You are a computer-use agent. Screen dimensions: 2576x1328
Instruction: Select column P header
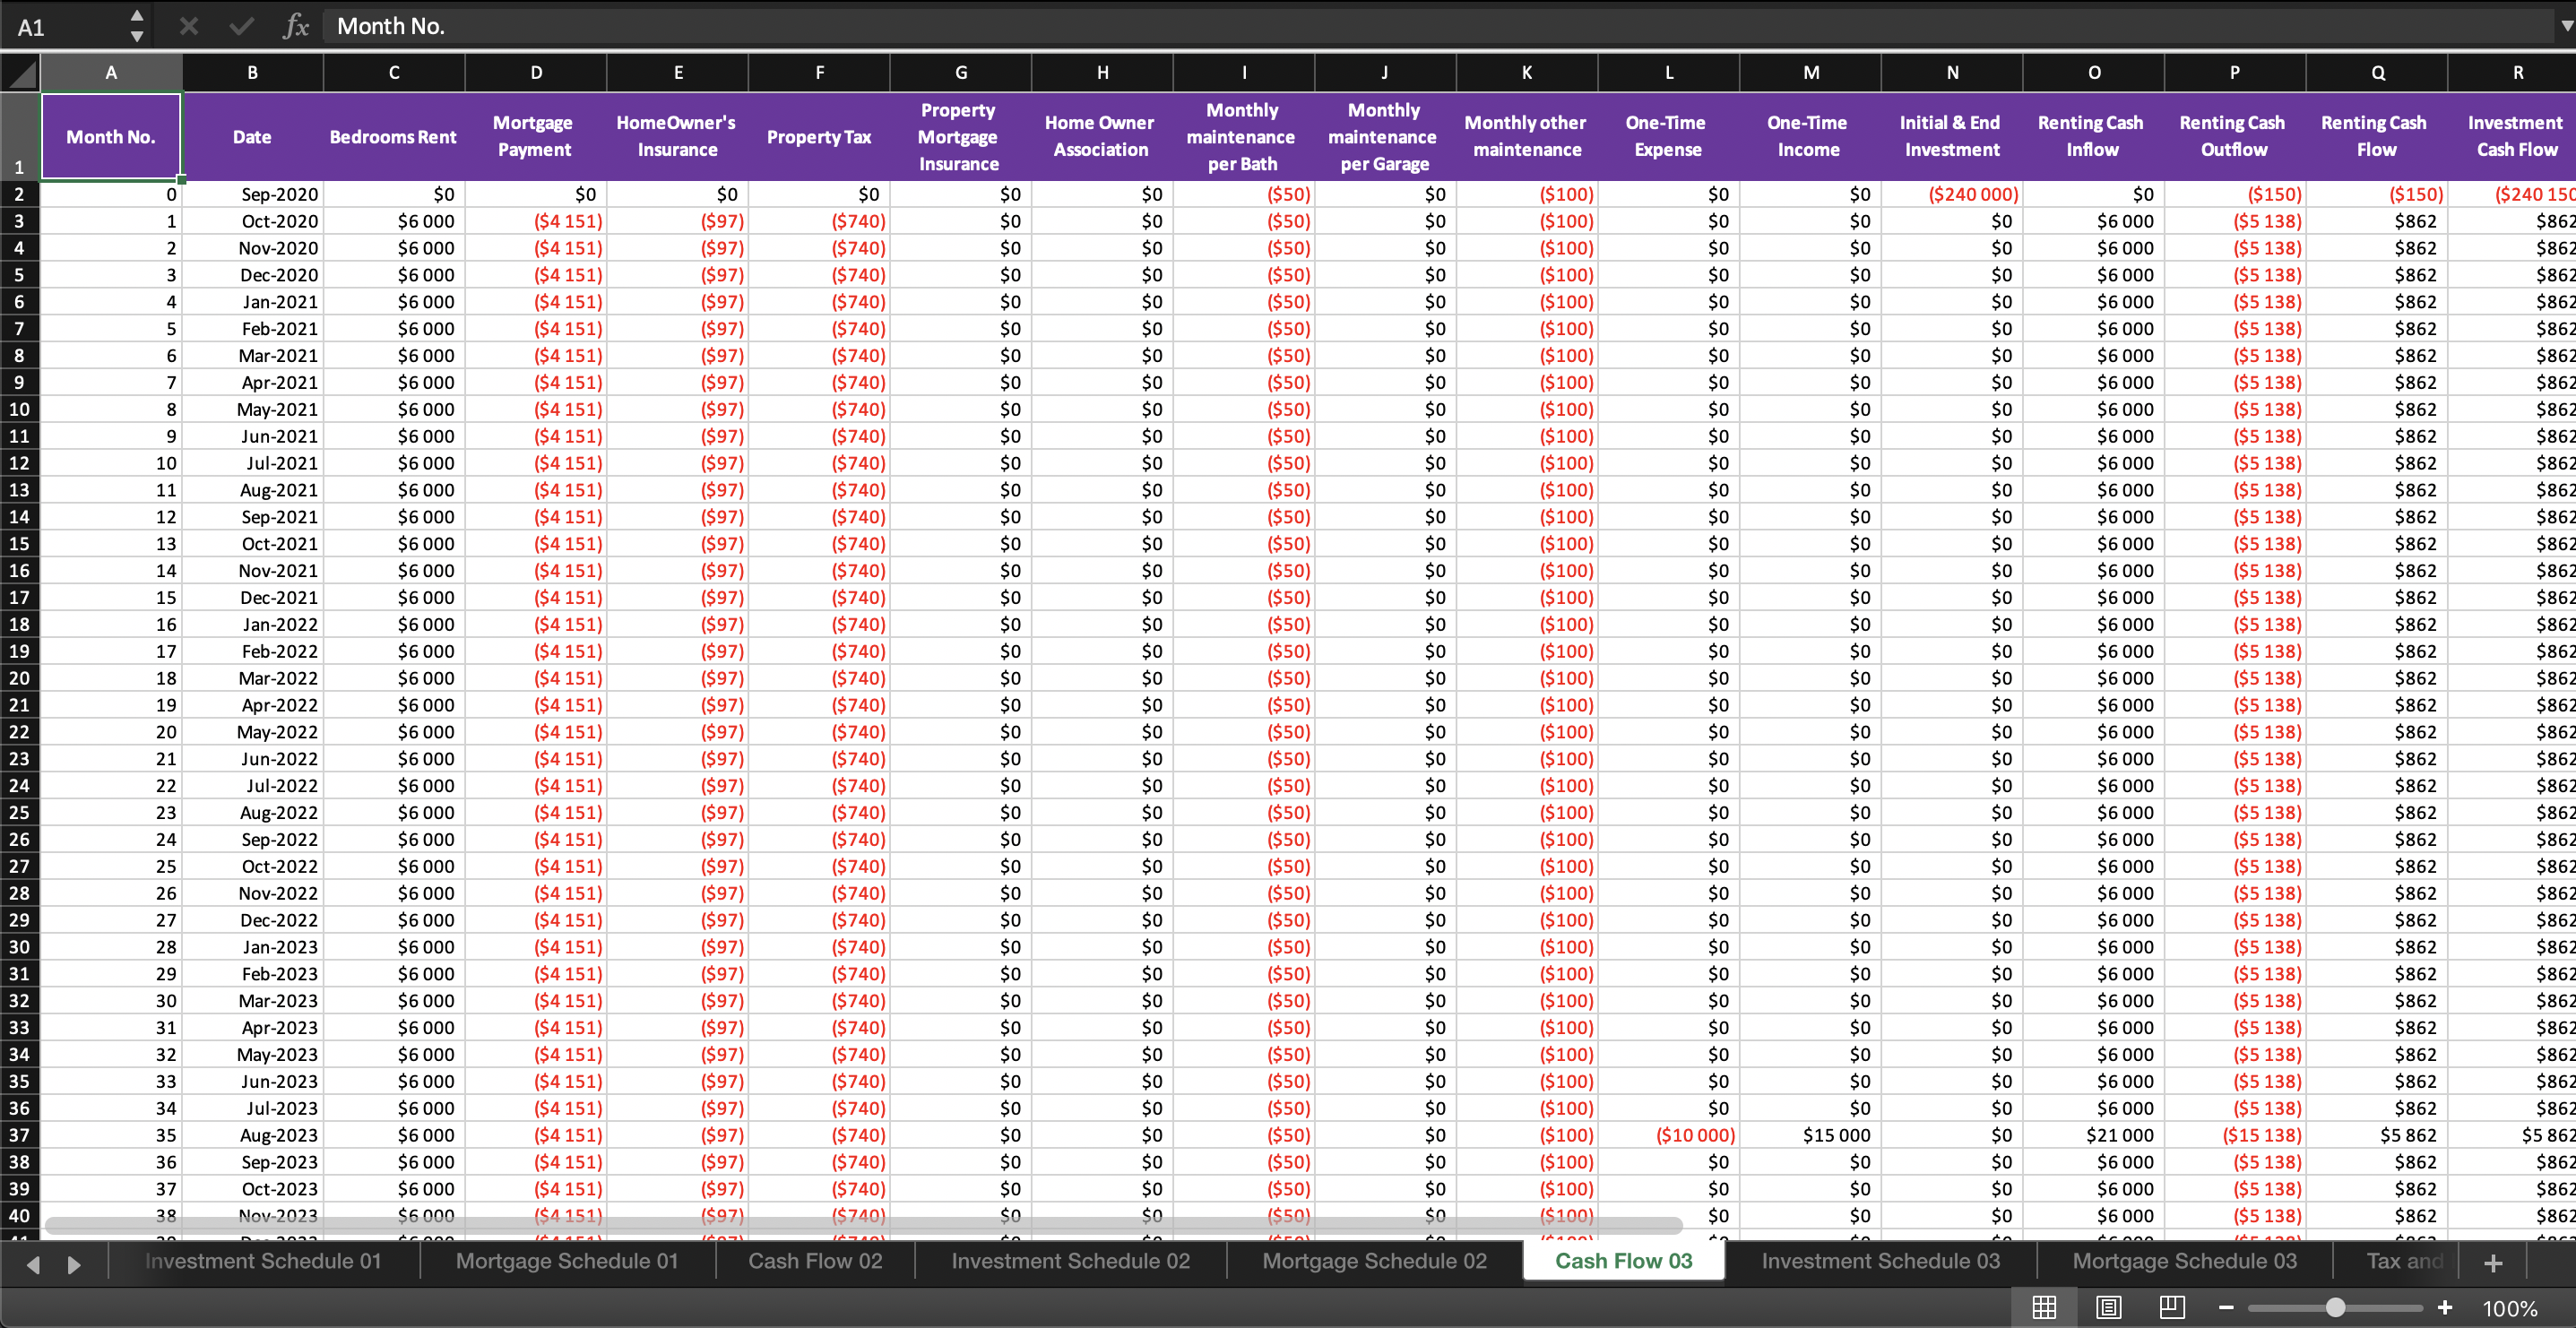pos(2235,73)
